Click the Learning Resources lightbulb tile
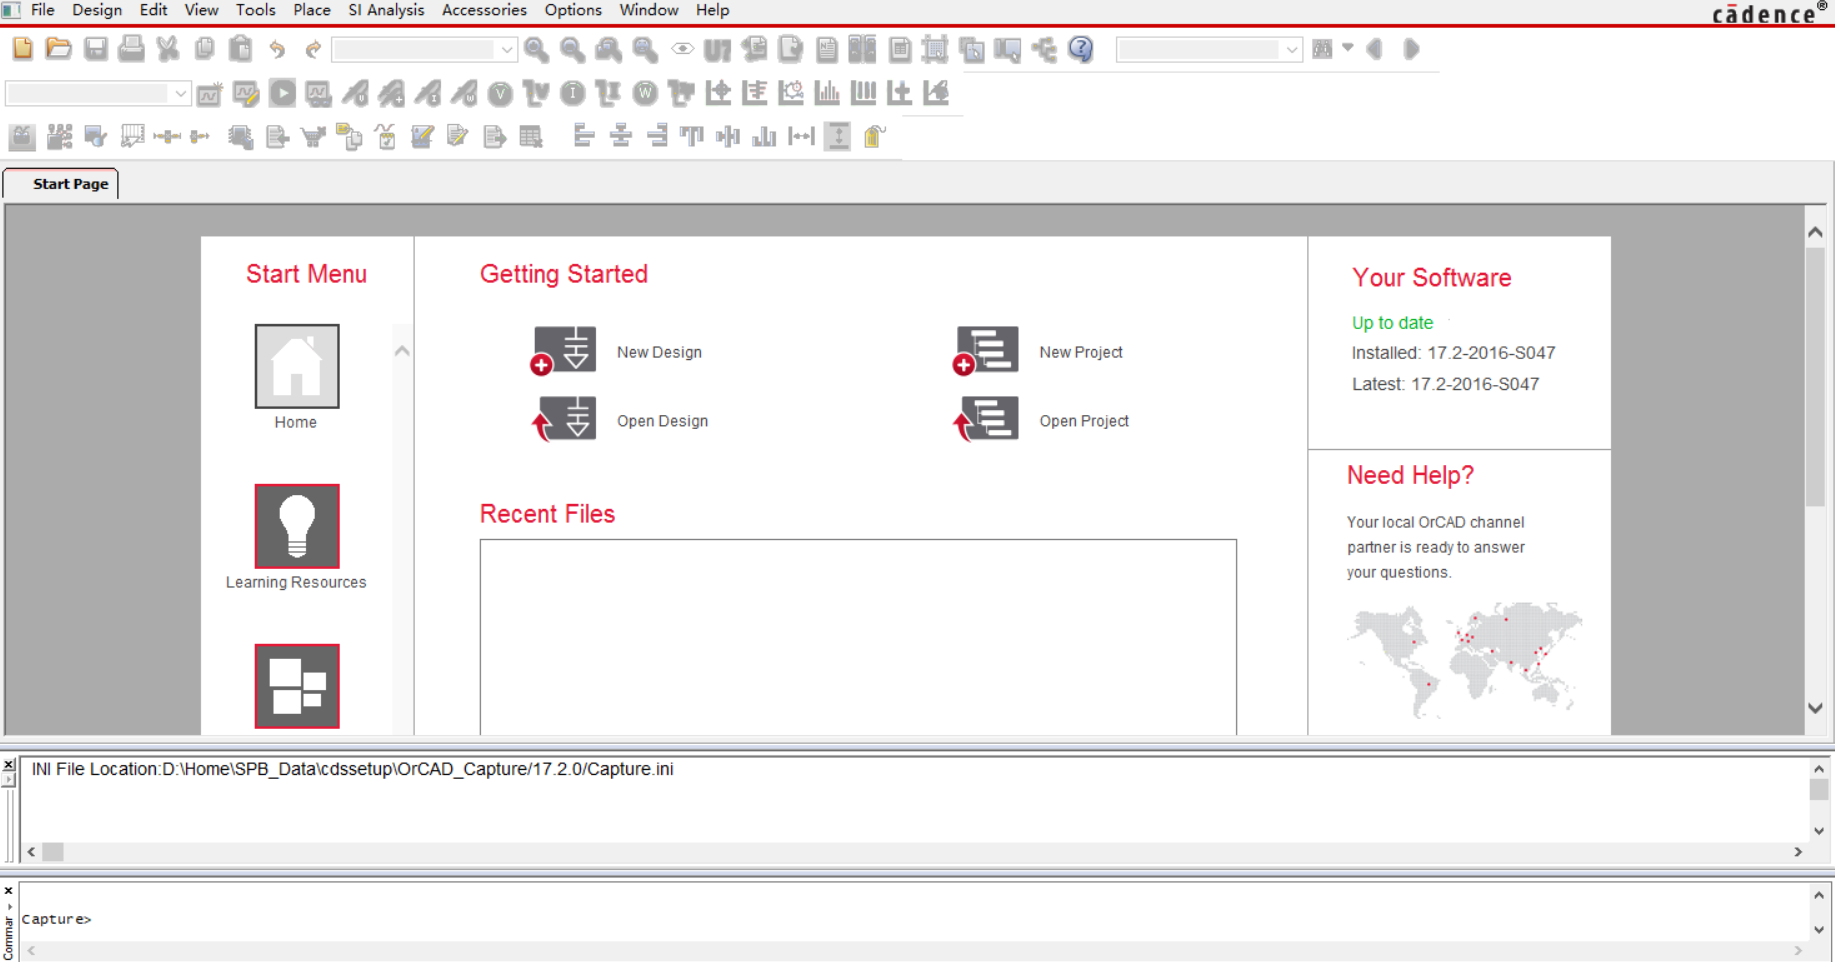 (x=297, y=526)
